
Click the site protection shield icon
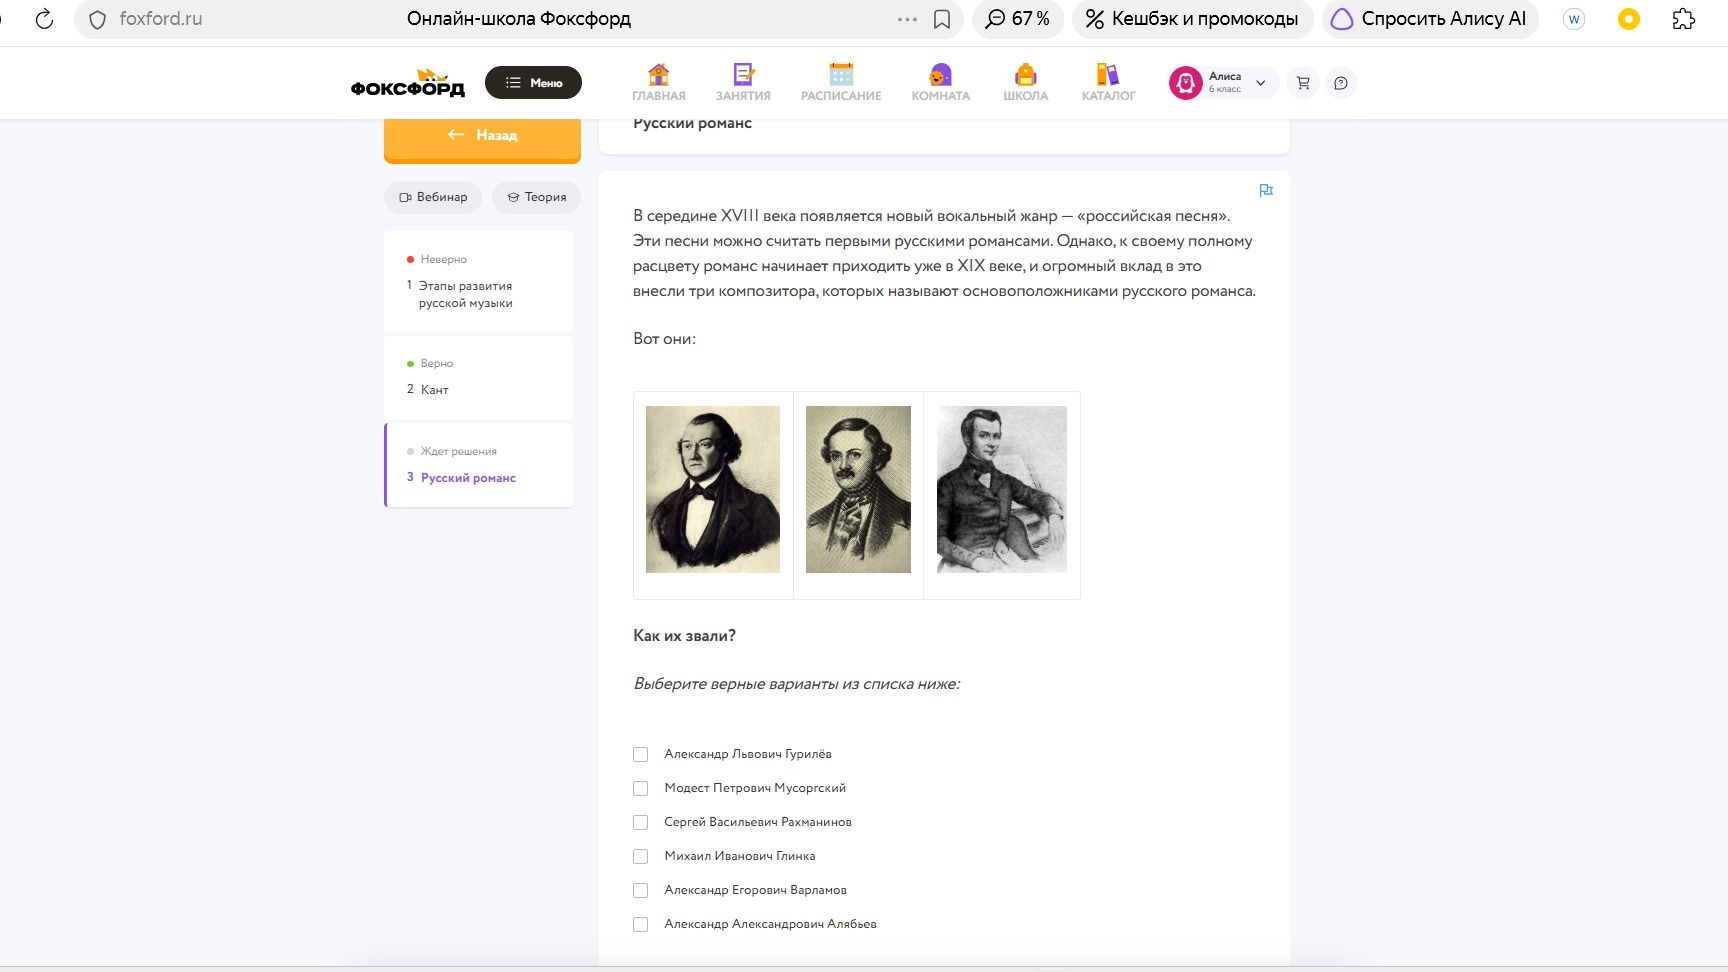[97, 19]
